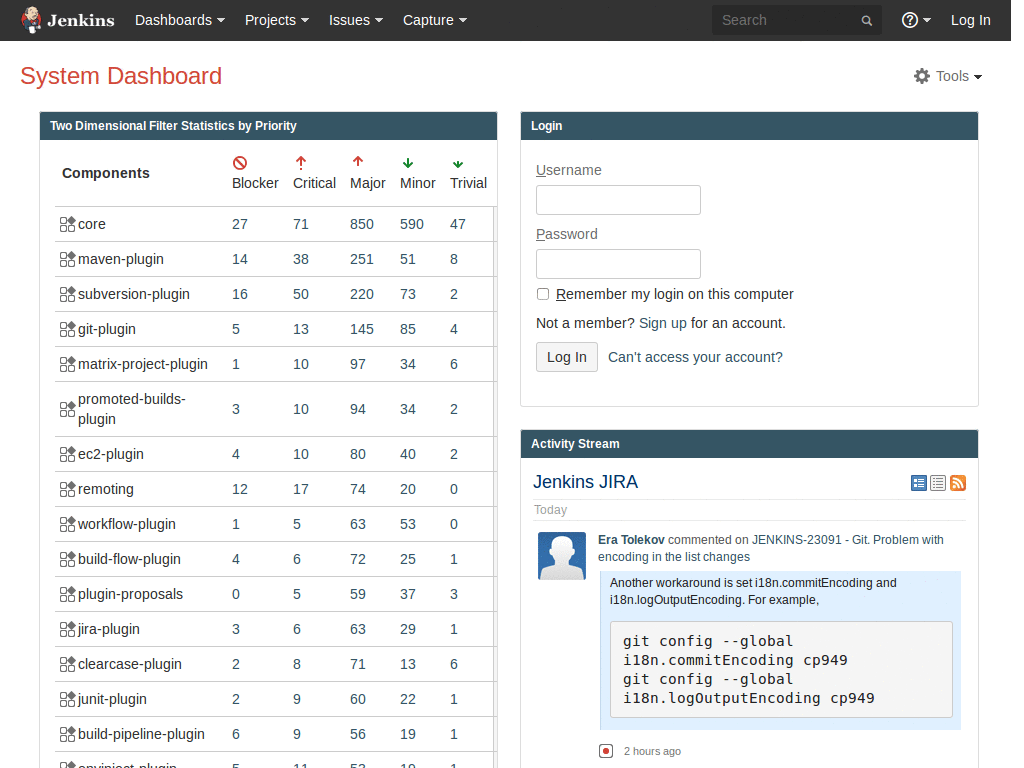
Task: Select the Critical priority arrow icon
Action: (x=300, y=161)
